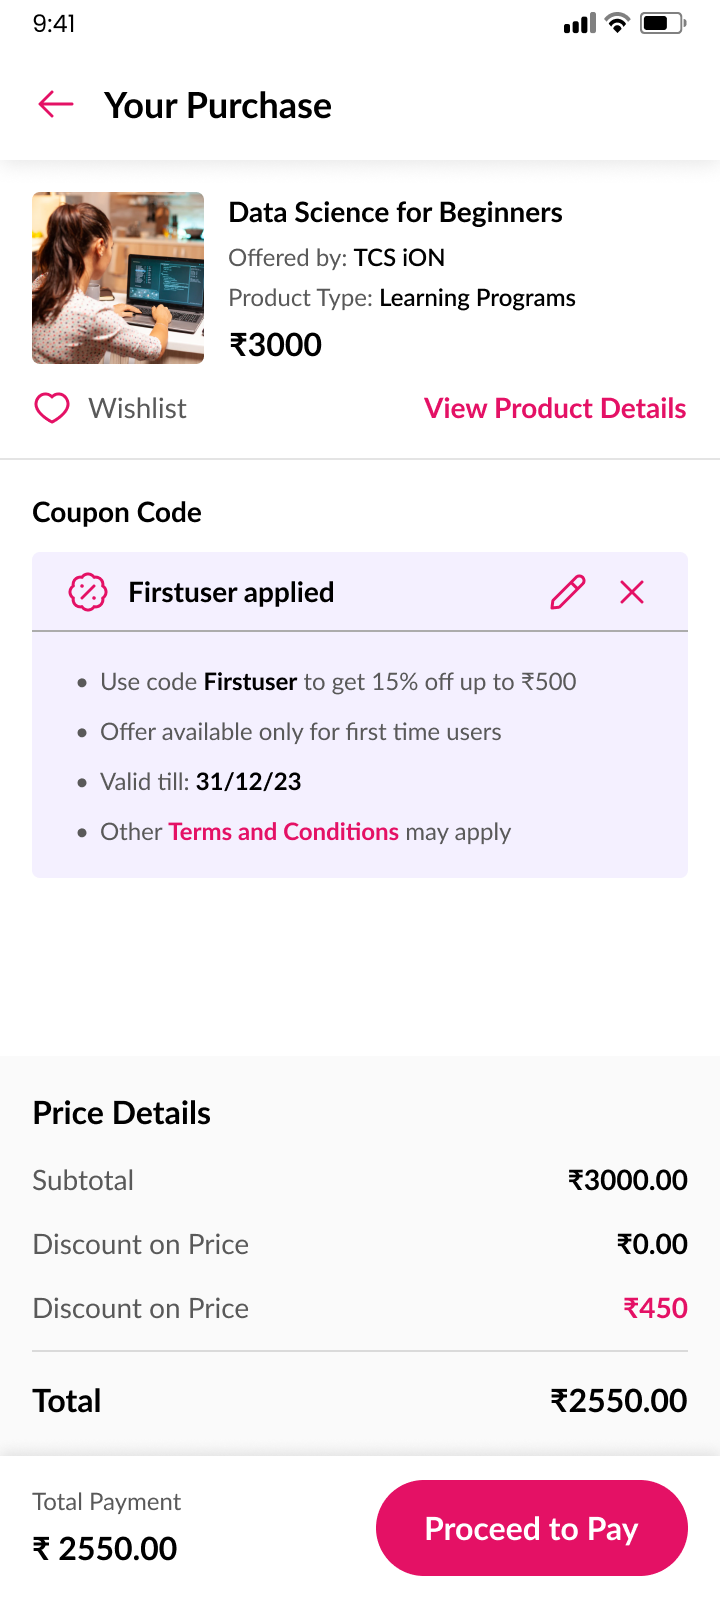Tap the Firstuser applied coupon text

tap(231, 592)
